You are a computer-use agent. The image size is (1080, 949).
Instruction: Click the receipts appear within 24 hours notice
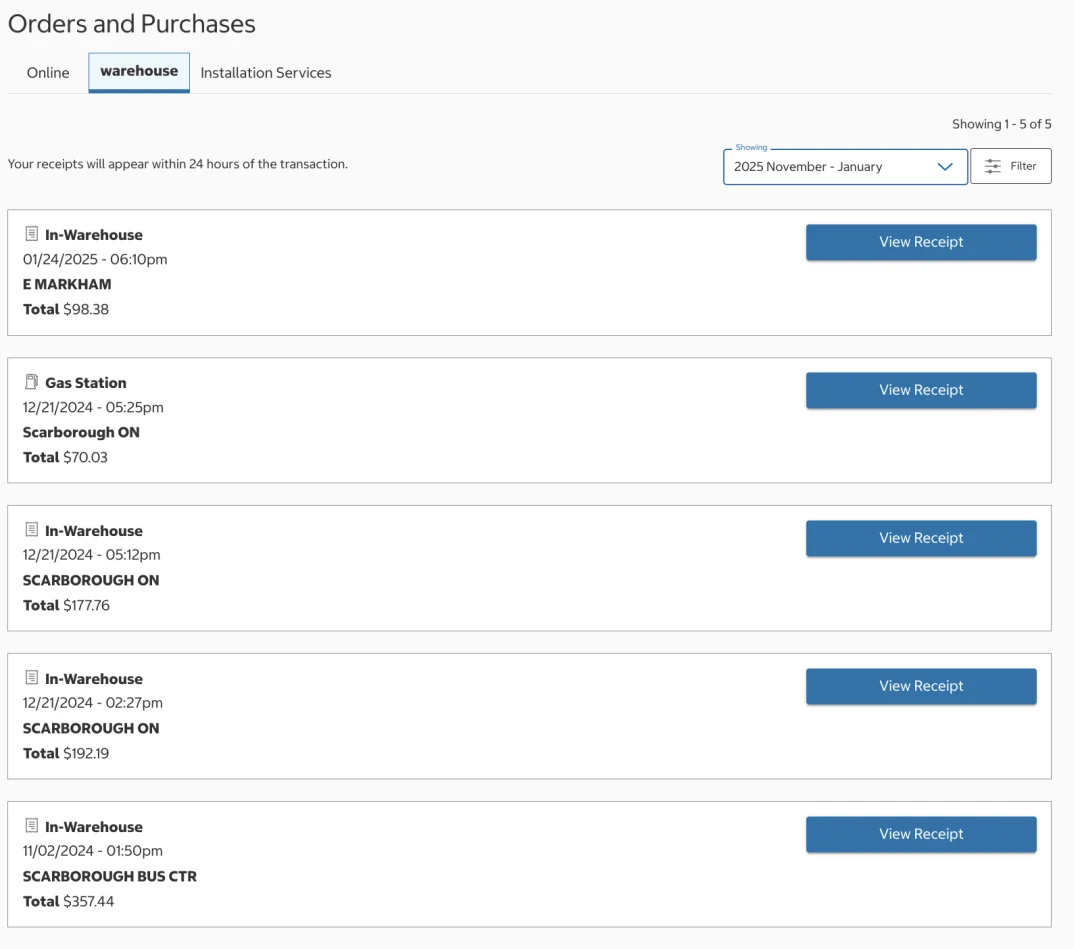click(178, 164)
